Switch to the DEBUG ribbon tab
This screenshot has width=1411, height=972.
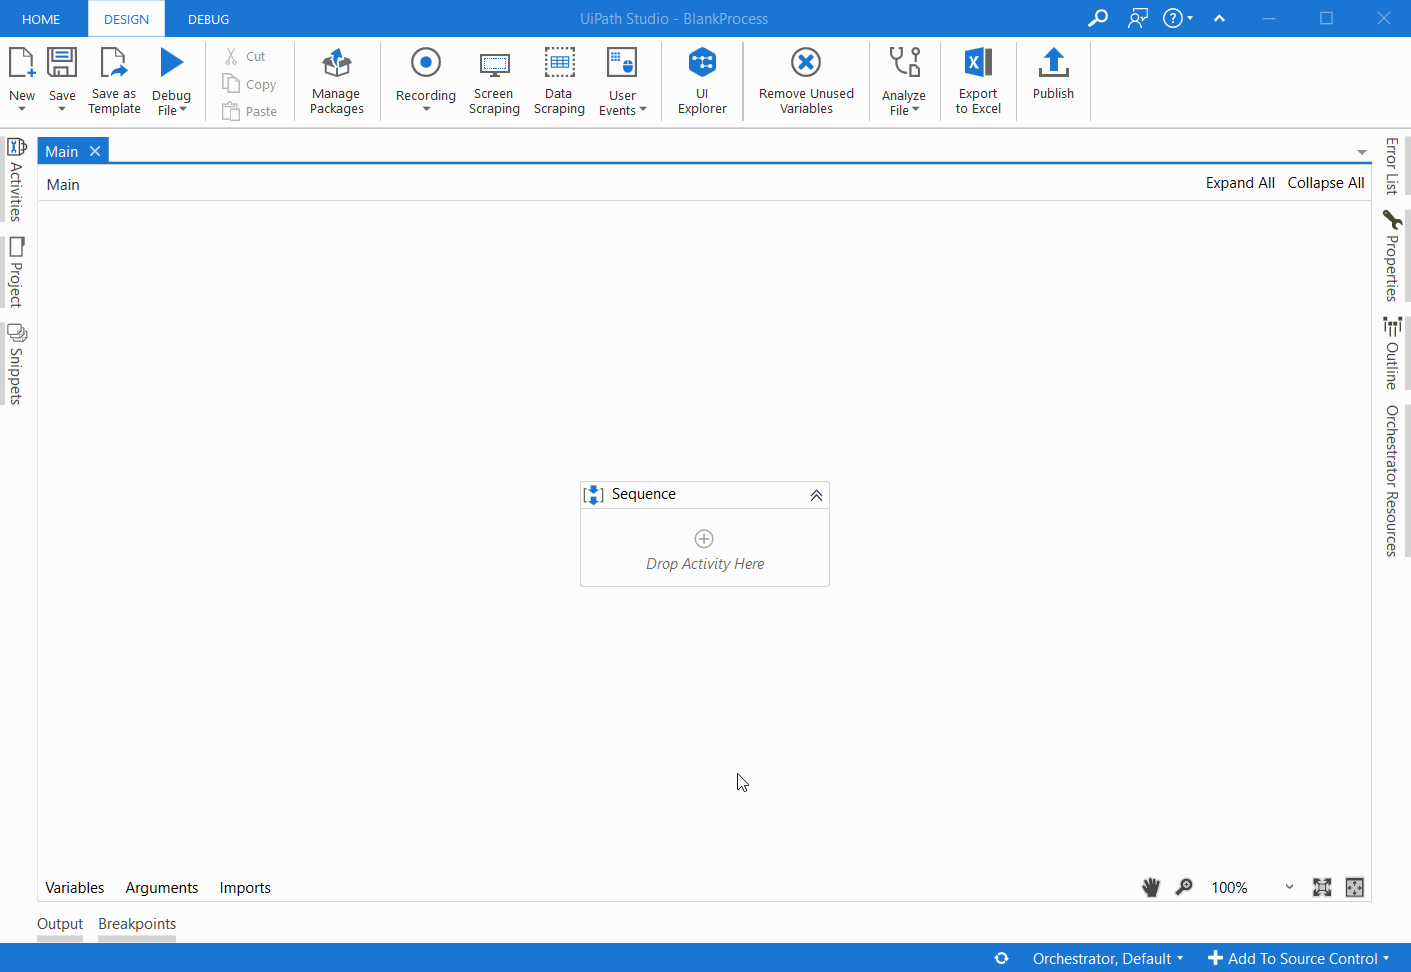[208, 18]
